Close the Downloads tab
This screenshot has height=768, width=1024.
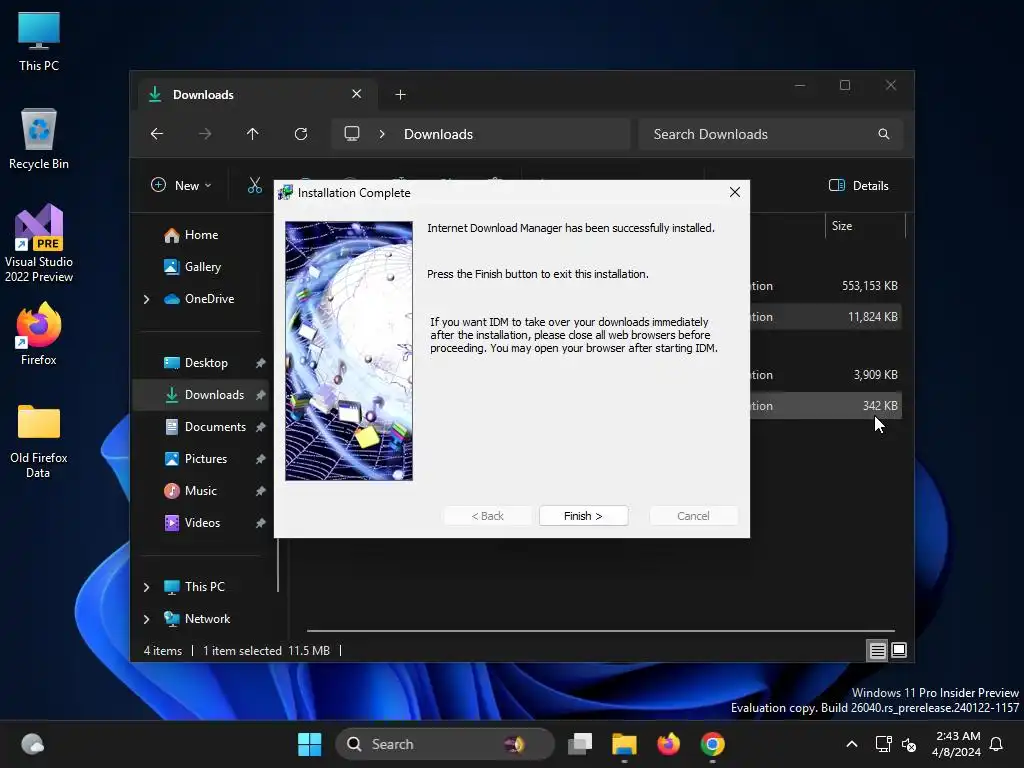click(357, 94)
